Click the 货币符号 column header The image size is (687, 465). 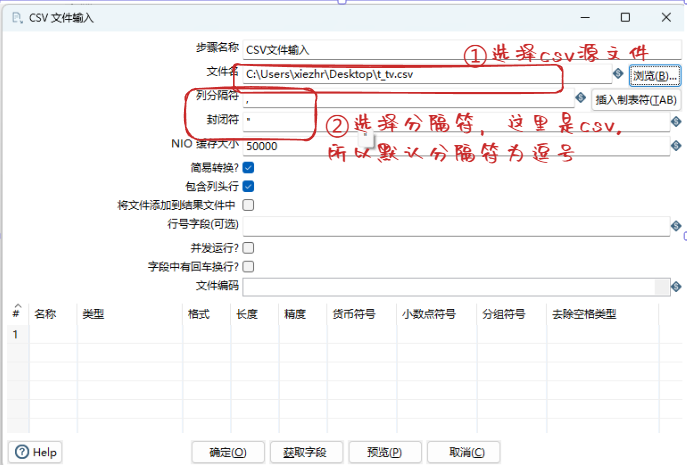click(x=362, y=314)
